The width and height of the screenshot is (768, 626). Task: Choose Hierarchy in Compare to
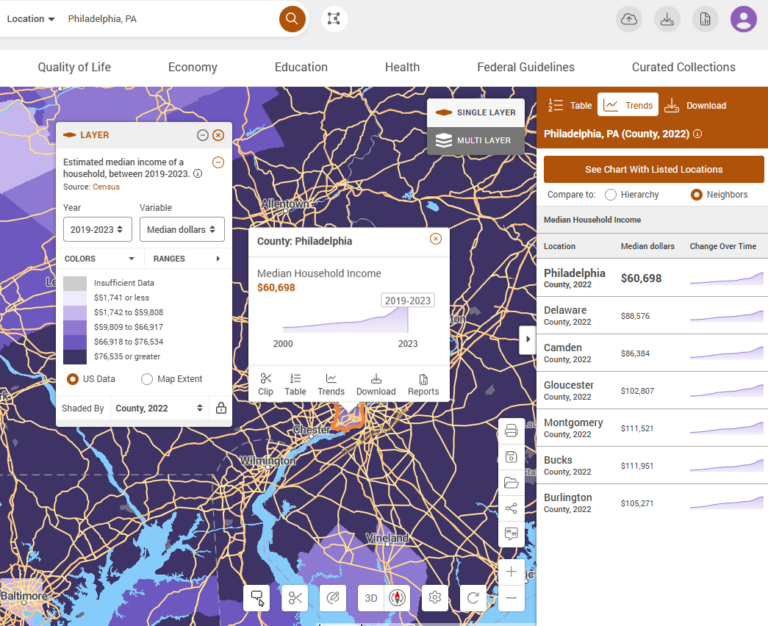pos(611,195)
